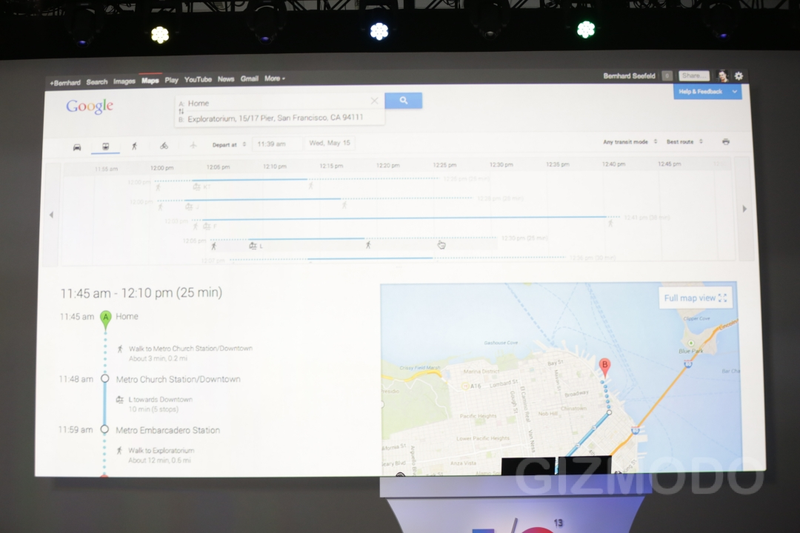Open the profile photo avatar
Screen dimensions: 800x533
(x=722, y=76)
